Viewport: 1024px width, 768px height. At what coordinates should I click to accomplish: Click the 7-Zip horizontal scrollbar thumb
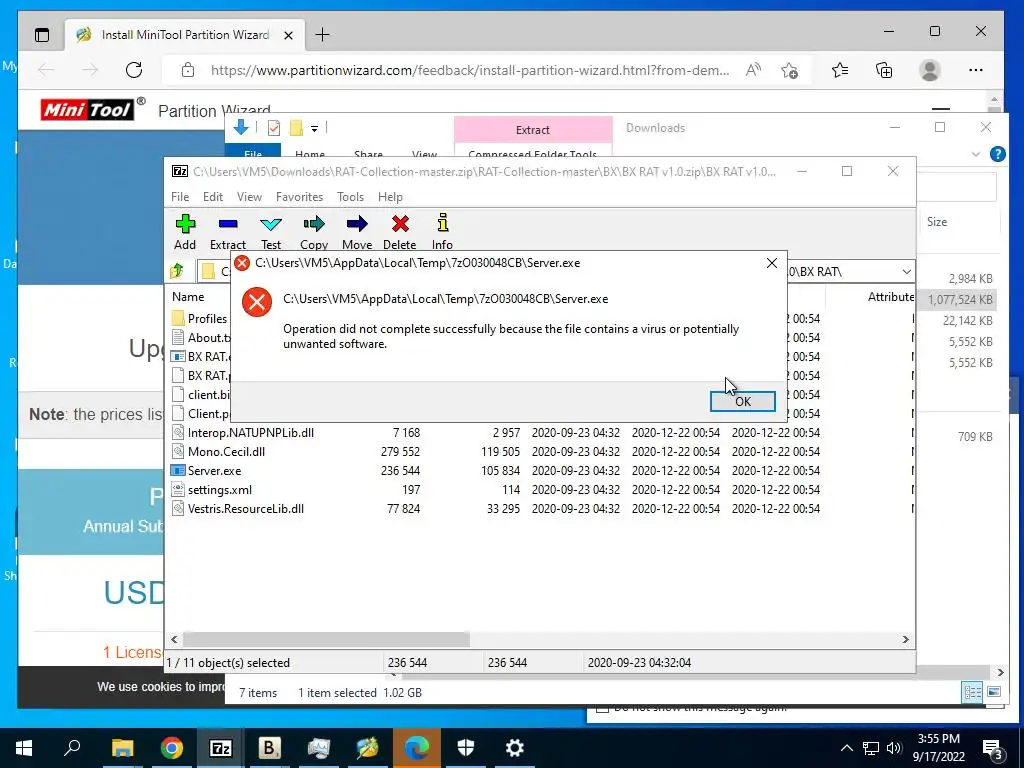tap(325, 639)
